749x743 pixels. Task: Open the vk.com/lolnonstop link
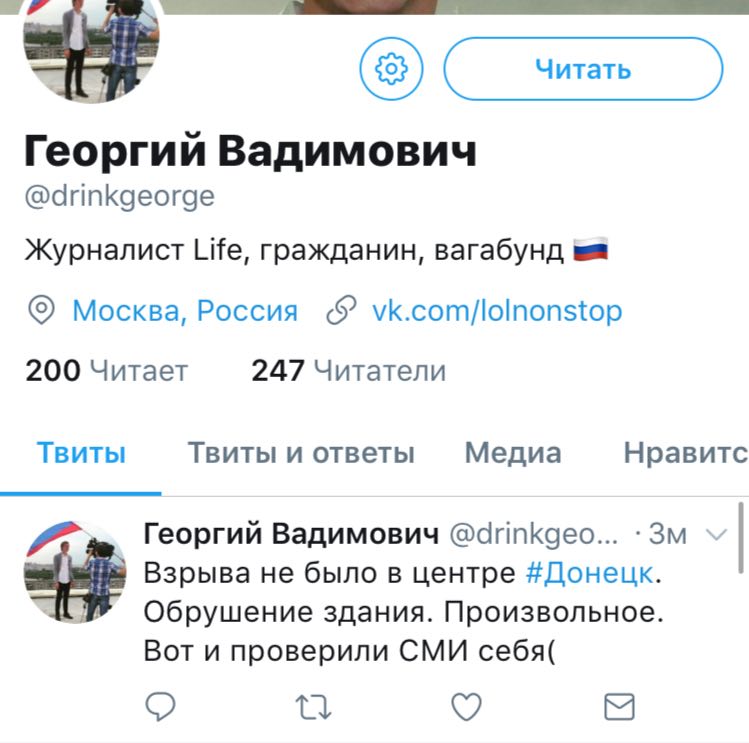coord(497,311)
